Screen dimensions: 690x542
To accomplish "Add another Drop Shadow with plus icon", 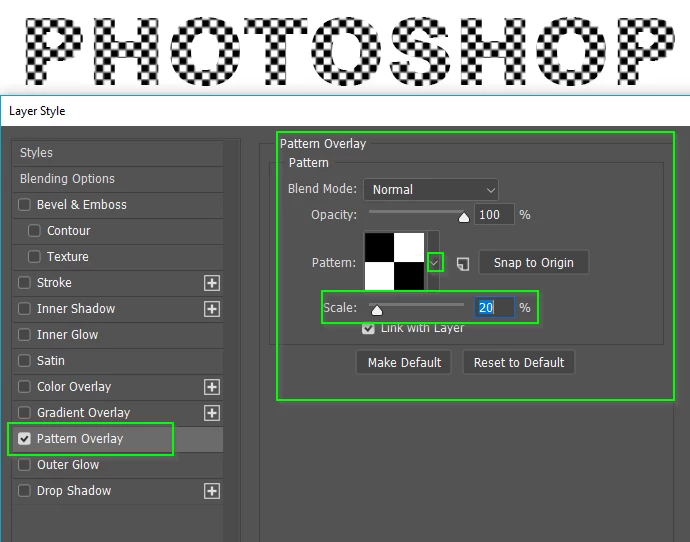I will [212, 491].
